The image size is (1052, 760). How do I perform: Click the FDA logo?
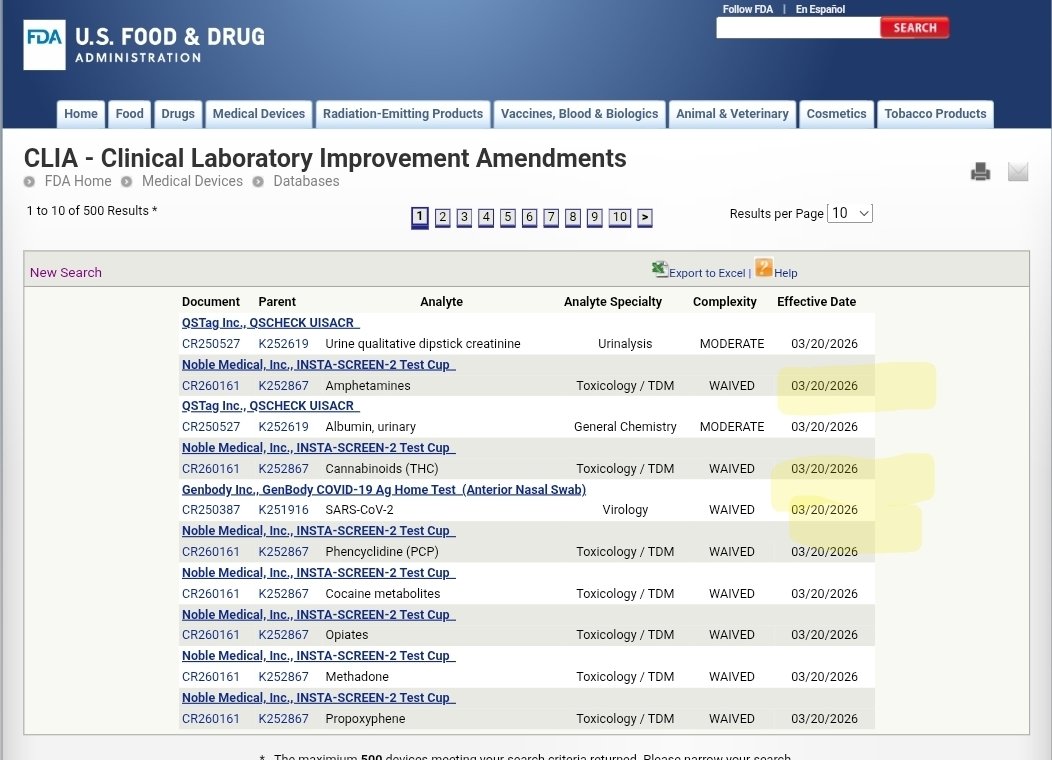(x=44, y=44)
